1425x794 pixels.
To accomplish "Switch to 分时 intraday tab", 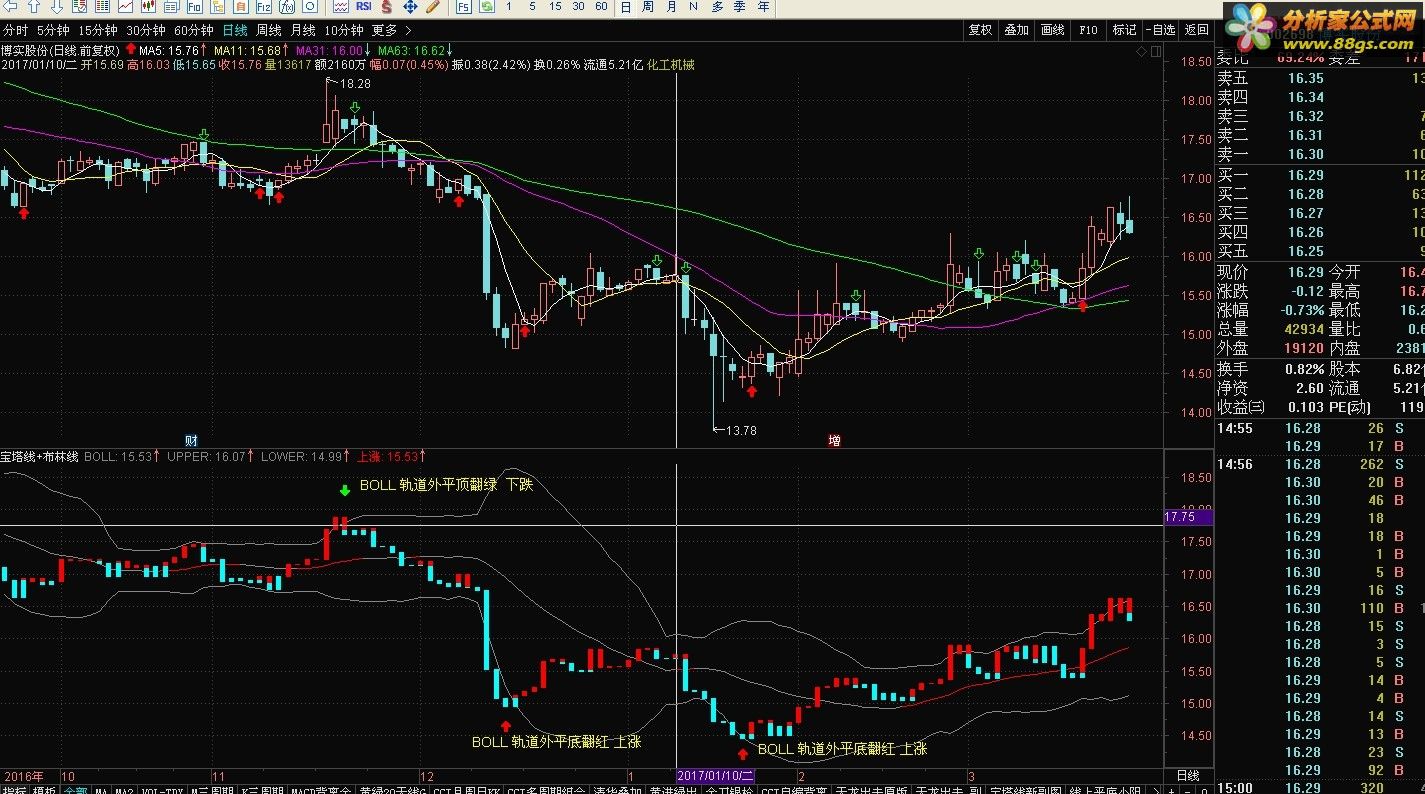I will coord(15,30).
